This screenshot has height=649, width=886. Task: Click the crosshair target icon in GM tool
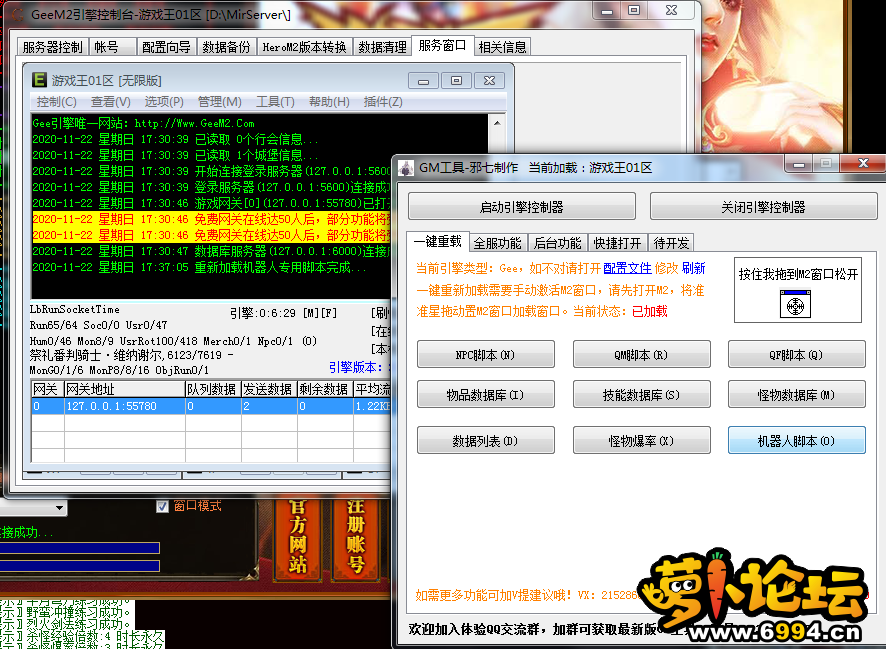pyautogui.click(x=795, y=304)
